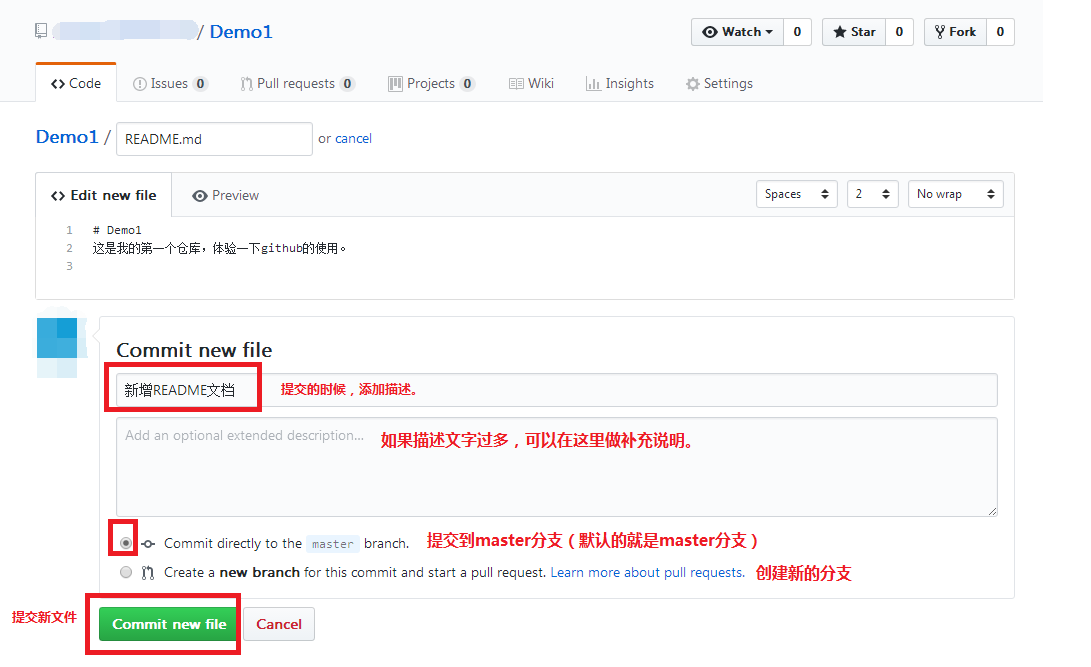Screen dimensions: 1091x667
Task: Click the Insights bar chart icon
Action: coord(593,84)
